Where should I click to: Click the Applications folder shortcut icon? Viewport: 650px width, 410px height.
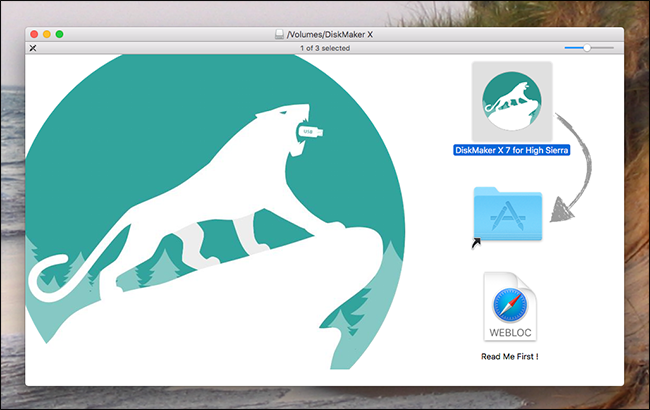508,214
